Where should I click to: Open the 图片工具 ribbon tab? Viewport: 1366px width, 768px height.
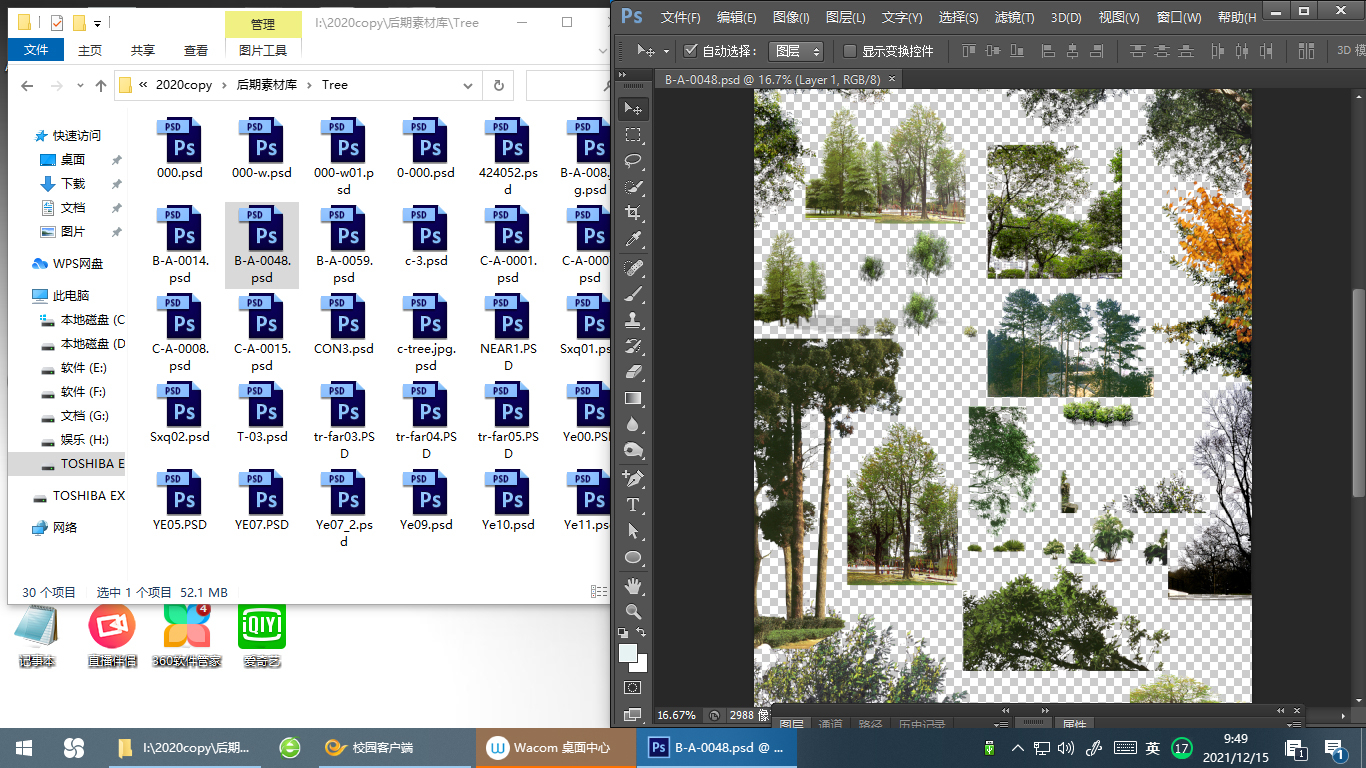click(x=263, y=50)
